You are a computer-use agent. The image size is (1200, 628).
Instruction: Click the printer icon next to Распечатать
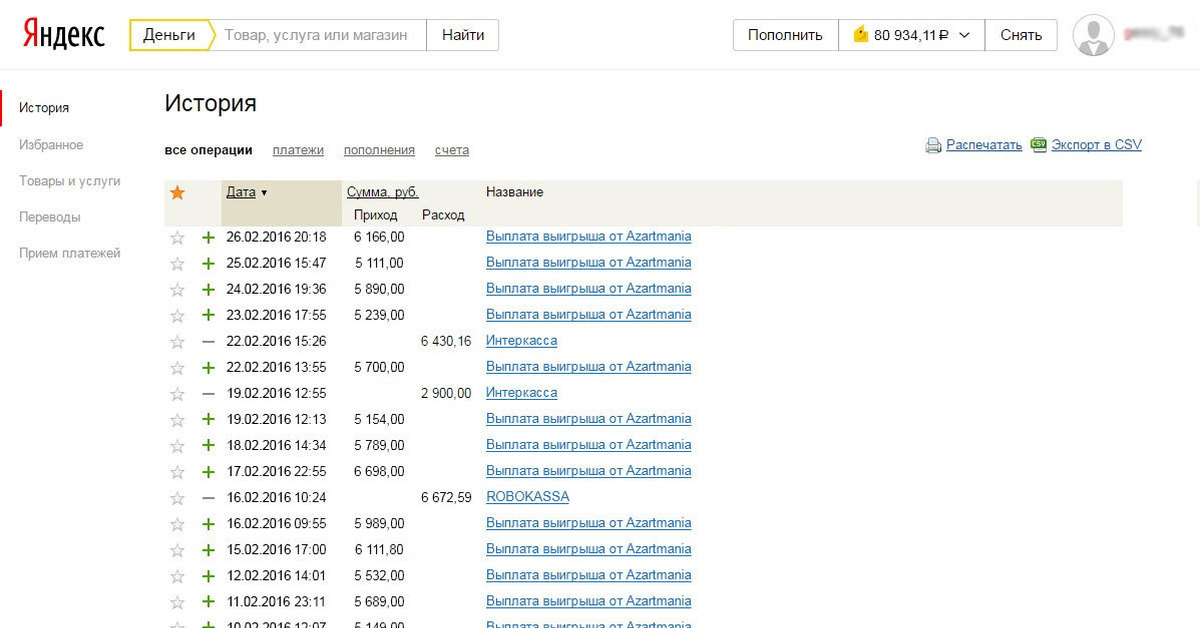point(933,145)
